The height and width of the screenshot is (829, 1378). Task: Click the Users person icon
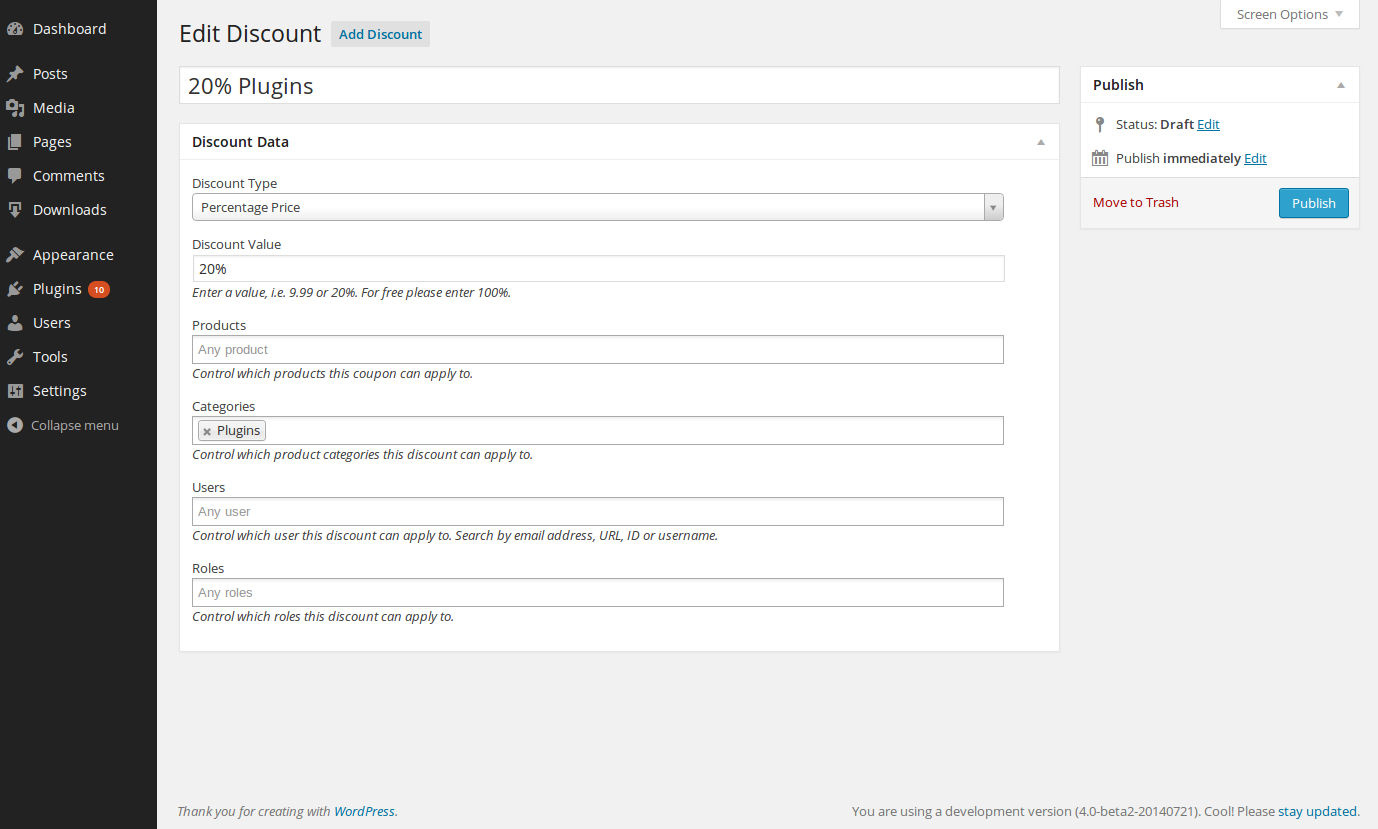point(15,323)
